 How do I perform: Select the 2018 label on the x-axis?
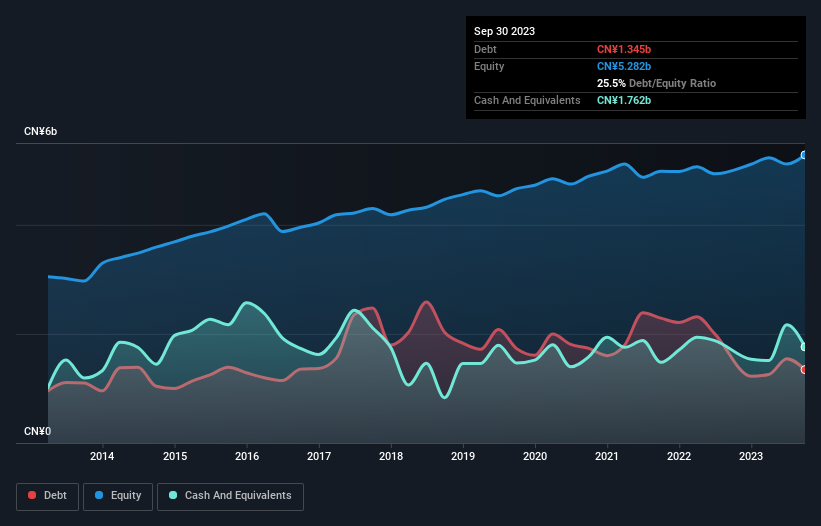tap(391, 457)
